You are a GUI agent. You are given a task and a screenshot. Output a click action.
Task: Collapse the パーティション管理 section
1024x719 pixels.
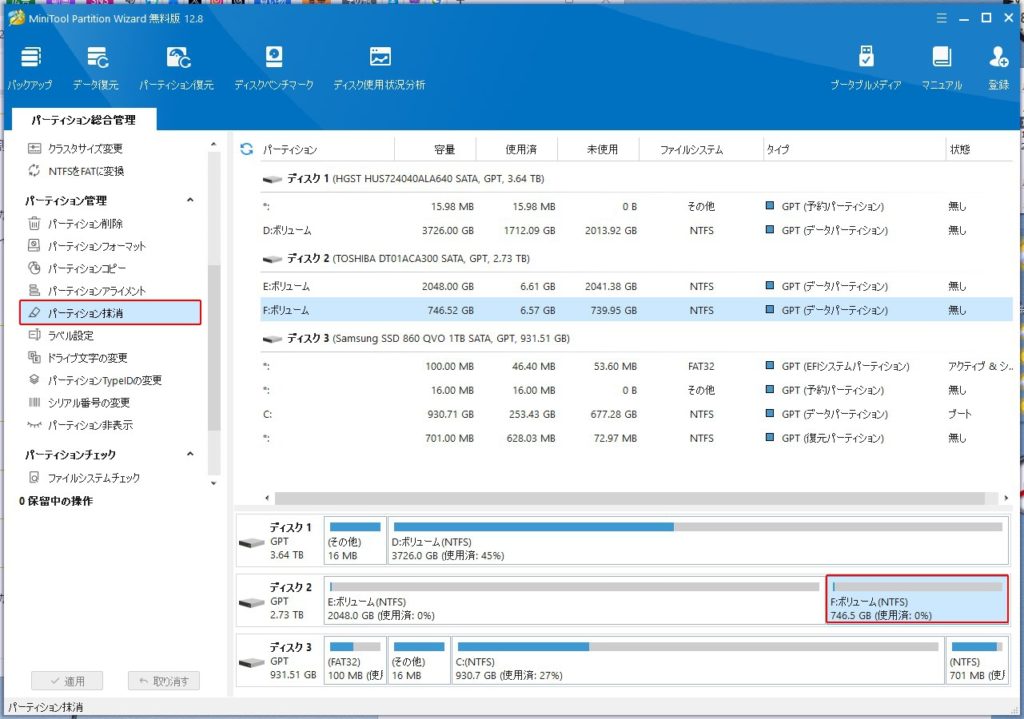coord(190,201)
